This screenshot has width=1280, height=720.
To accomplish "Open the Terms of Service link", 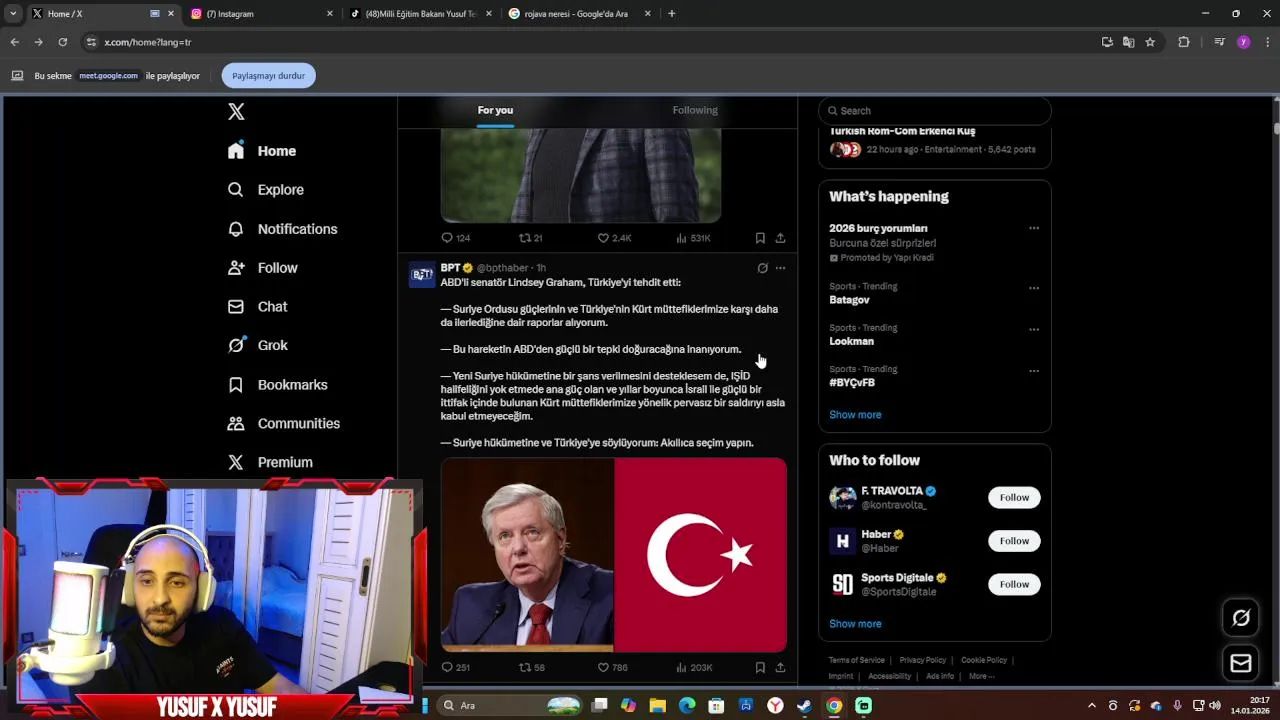I will (856, 660).
